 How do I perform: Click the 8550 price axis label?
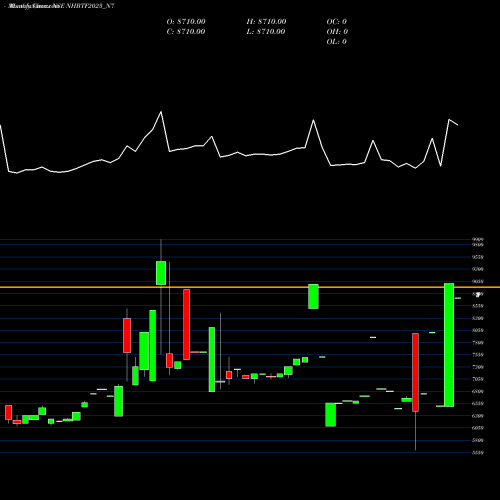pyautogui.click(x=478, y=306)
